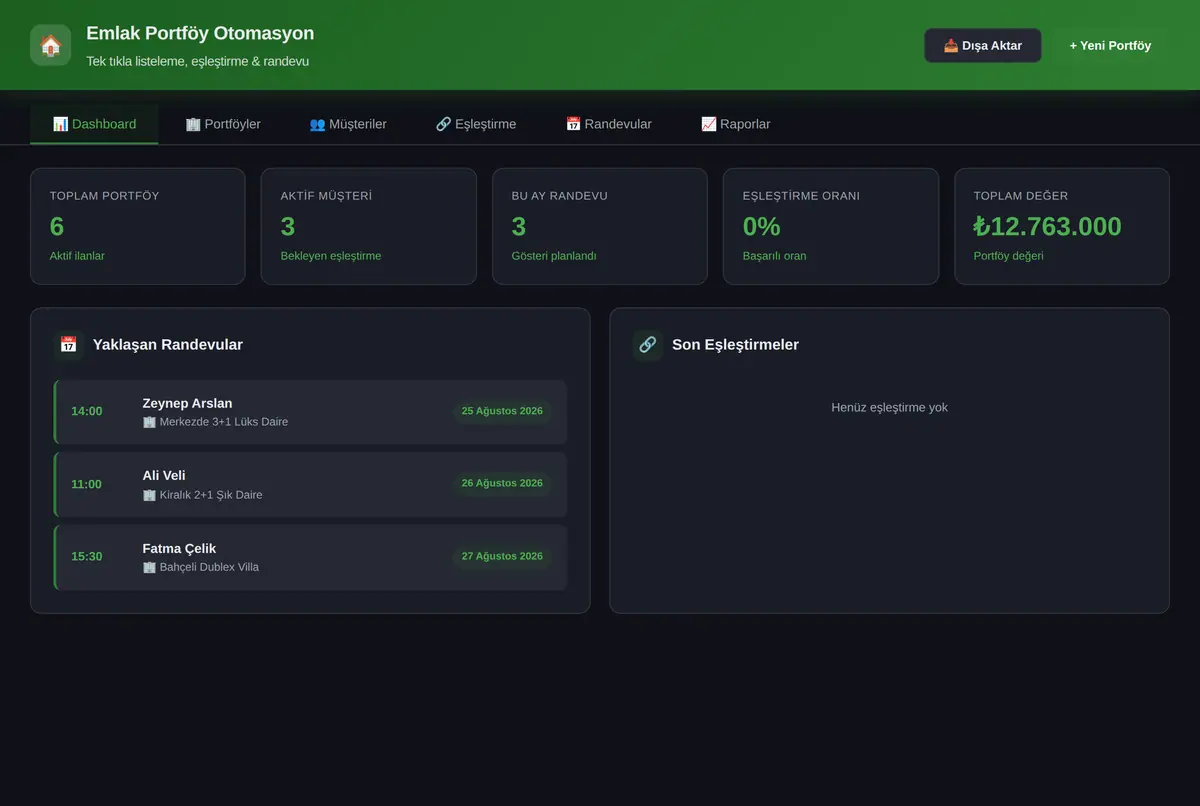Click the link icon beside Son Eşleştirmeler

click(648, 344)
